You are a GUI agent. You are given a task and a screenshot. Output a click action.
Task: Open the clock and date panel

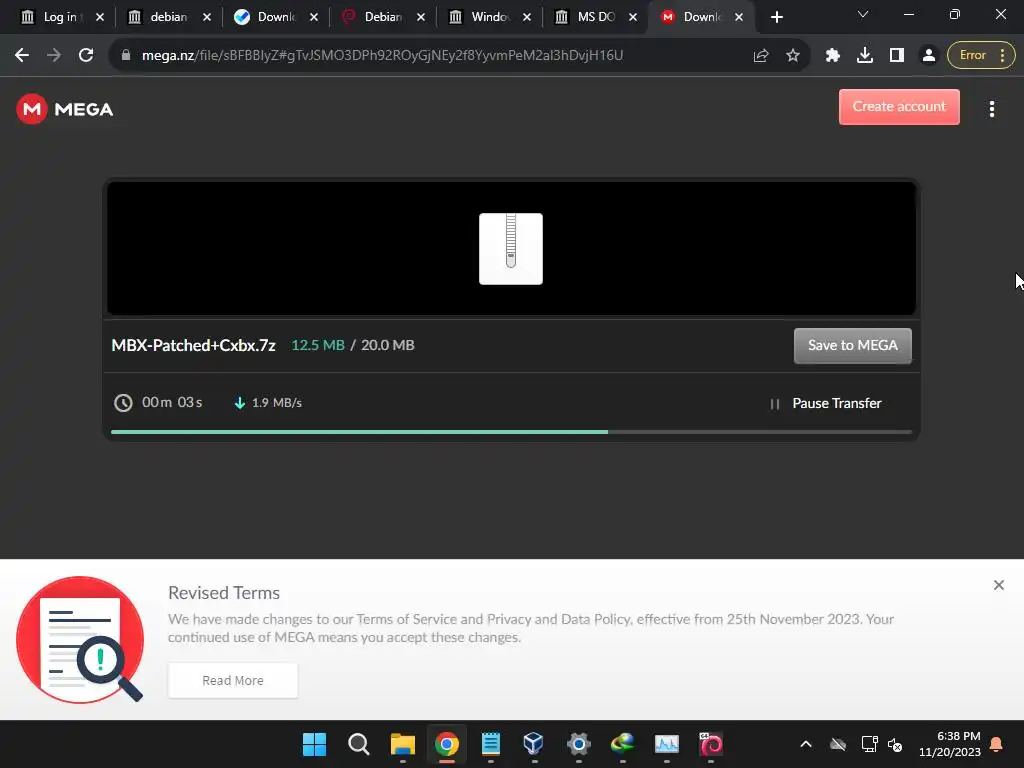(950, 744)
